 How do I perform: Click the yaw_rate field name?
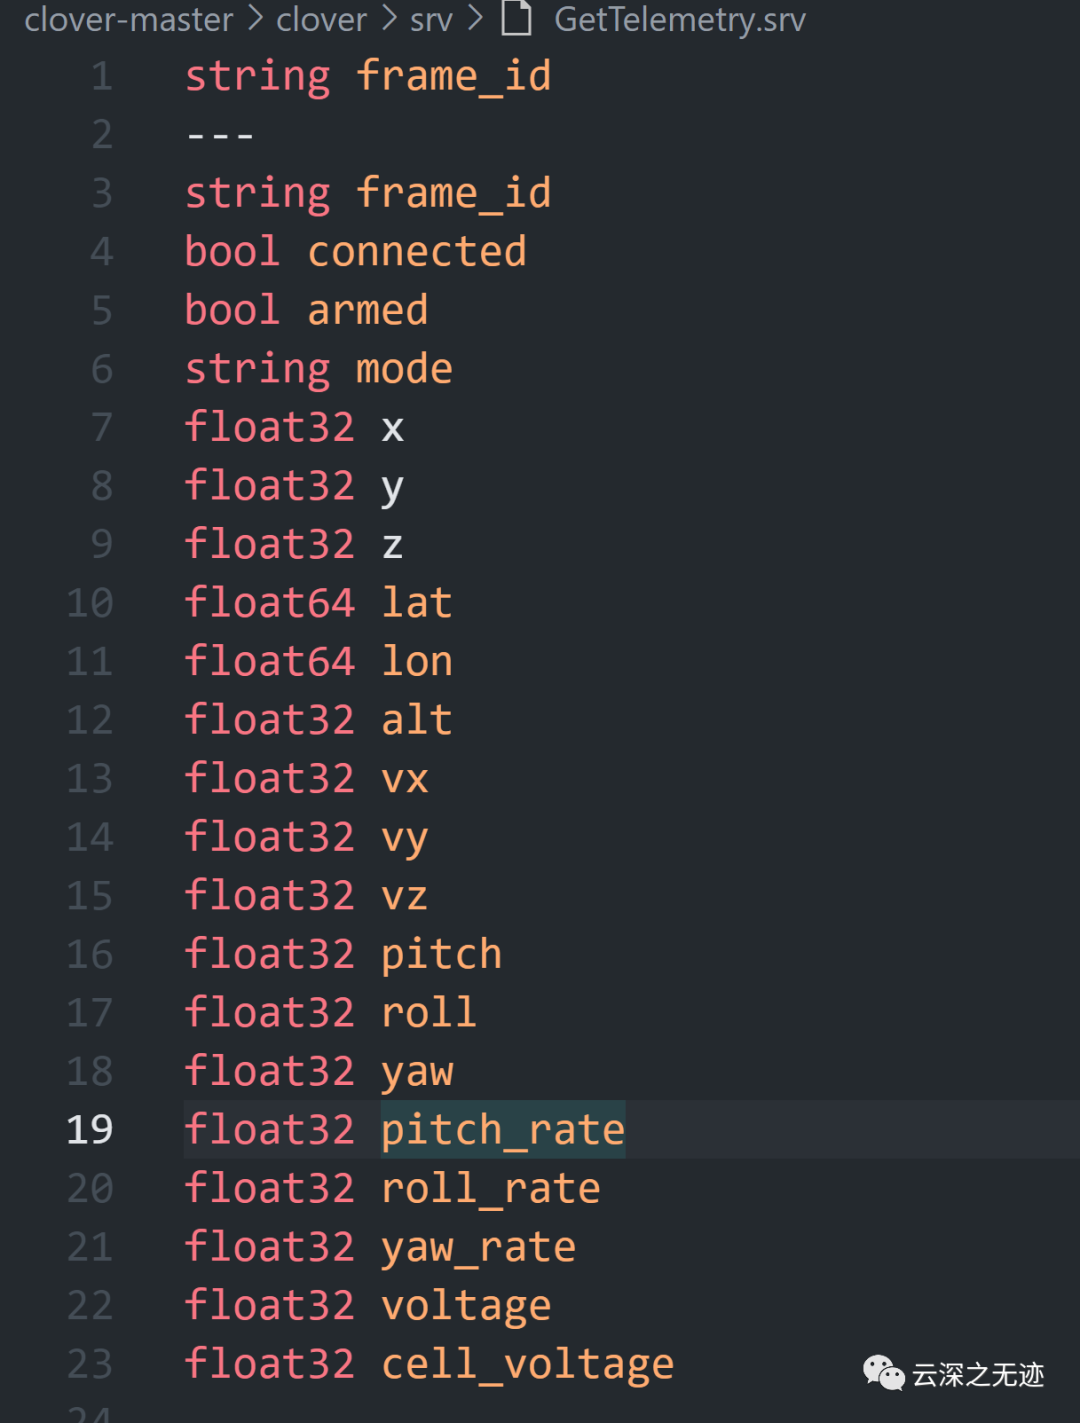(x=478, y=1247)
